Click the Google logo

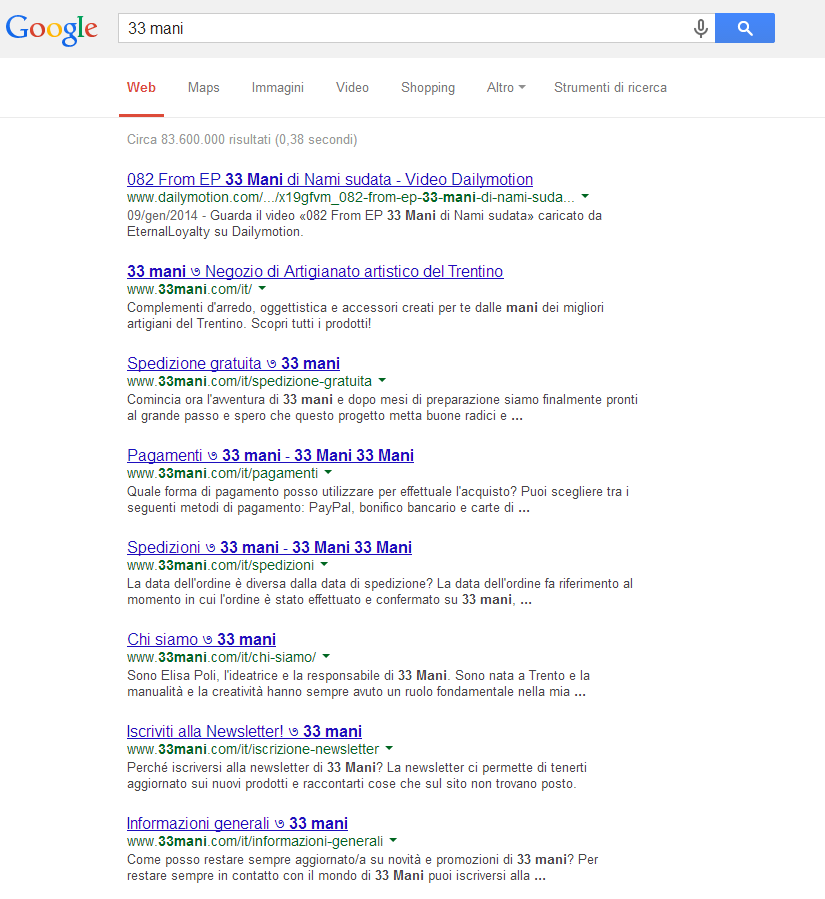(52, 29)
